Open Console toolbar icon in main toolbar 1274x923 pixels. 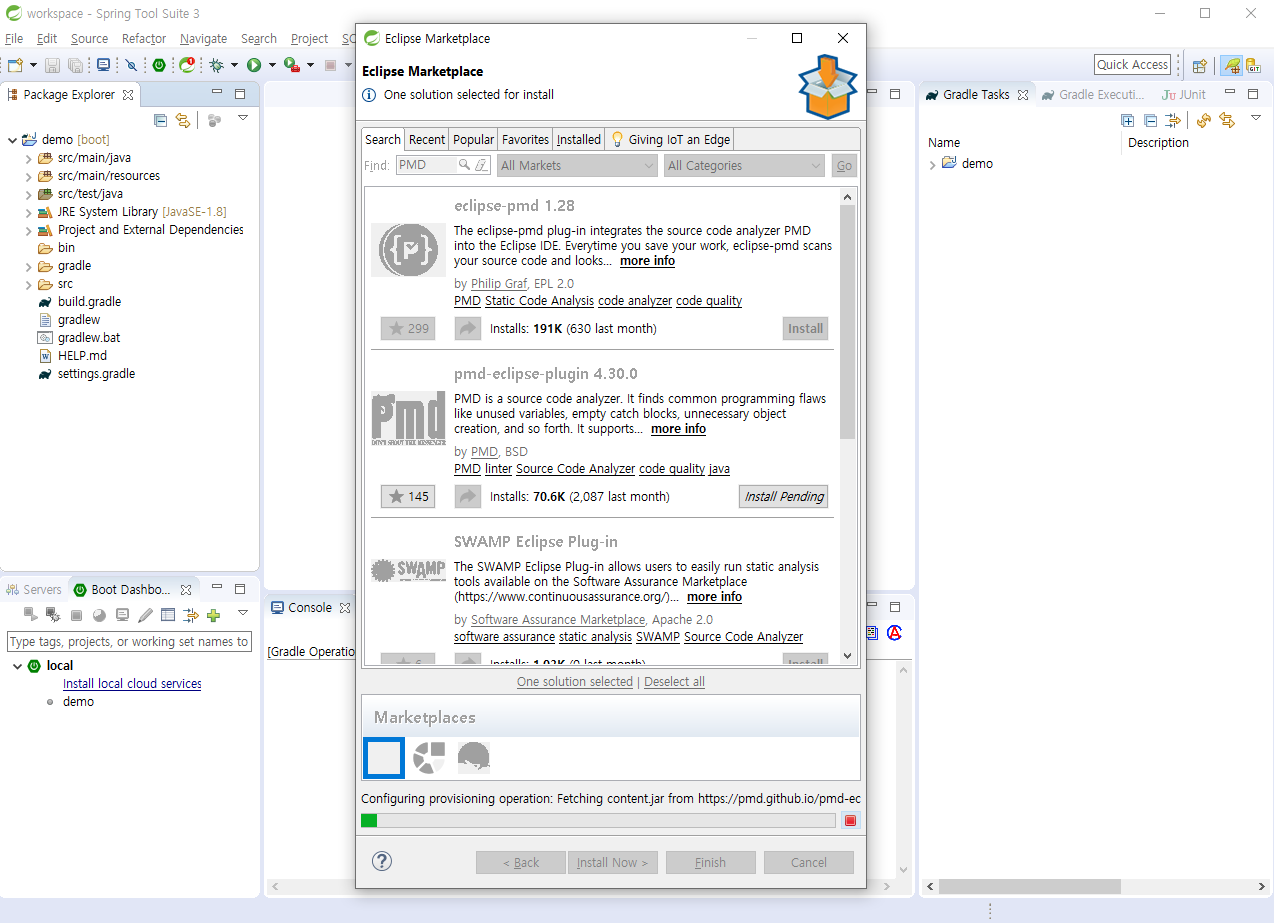(103, 65)
